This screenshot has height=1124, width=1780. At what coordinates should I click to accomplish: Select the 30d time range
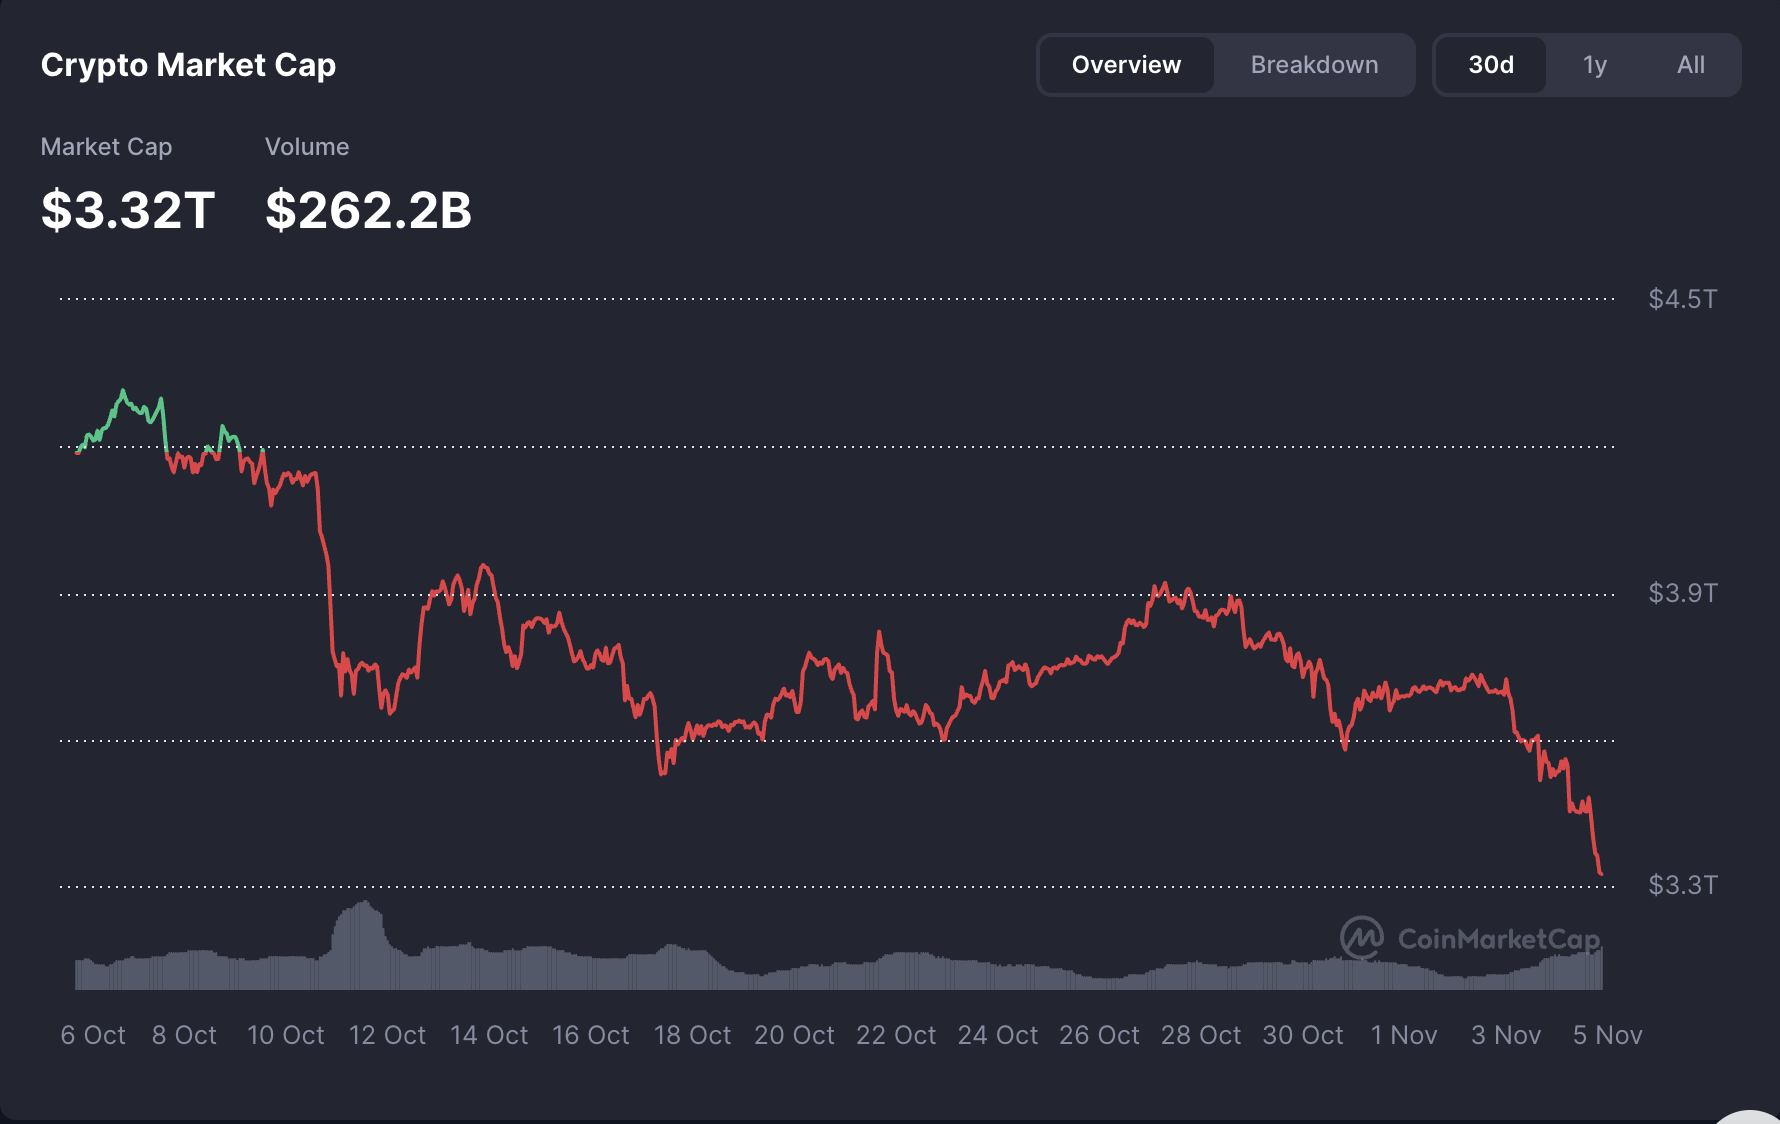pyautogui.click(x=1491, y=64)
